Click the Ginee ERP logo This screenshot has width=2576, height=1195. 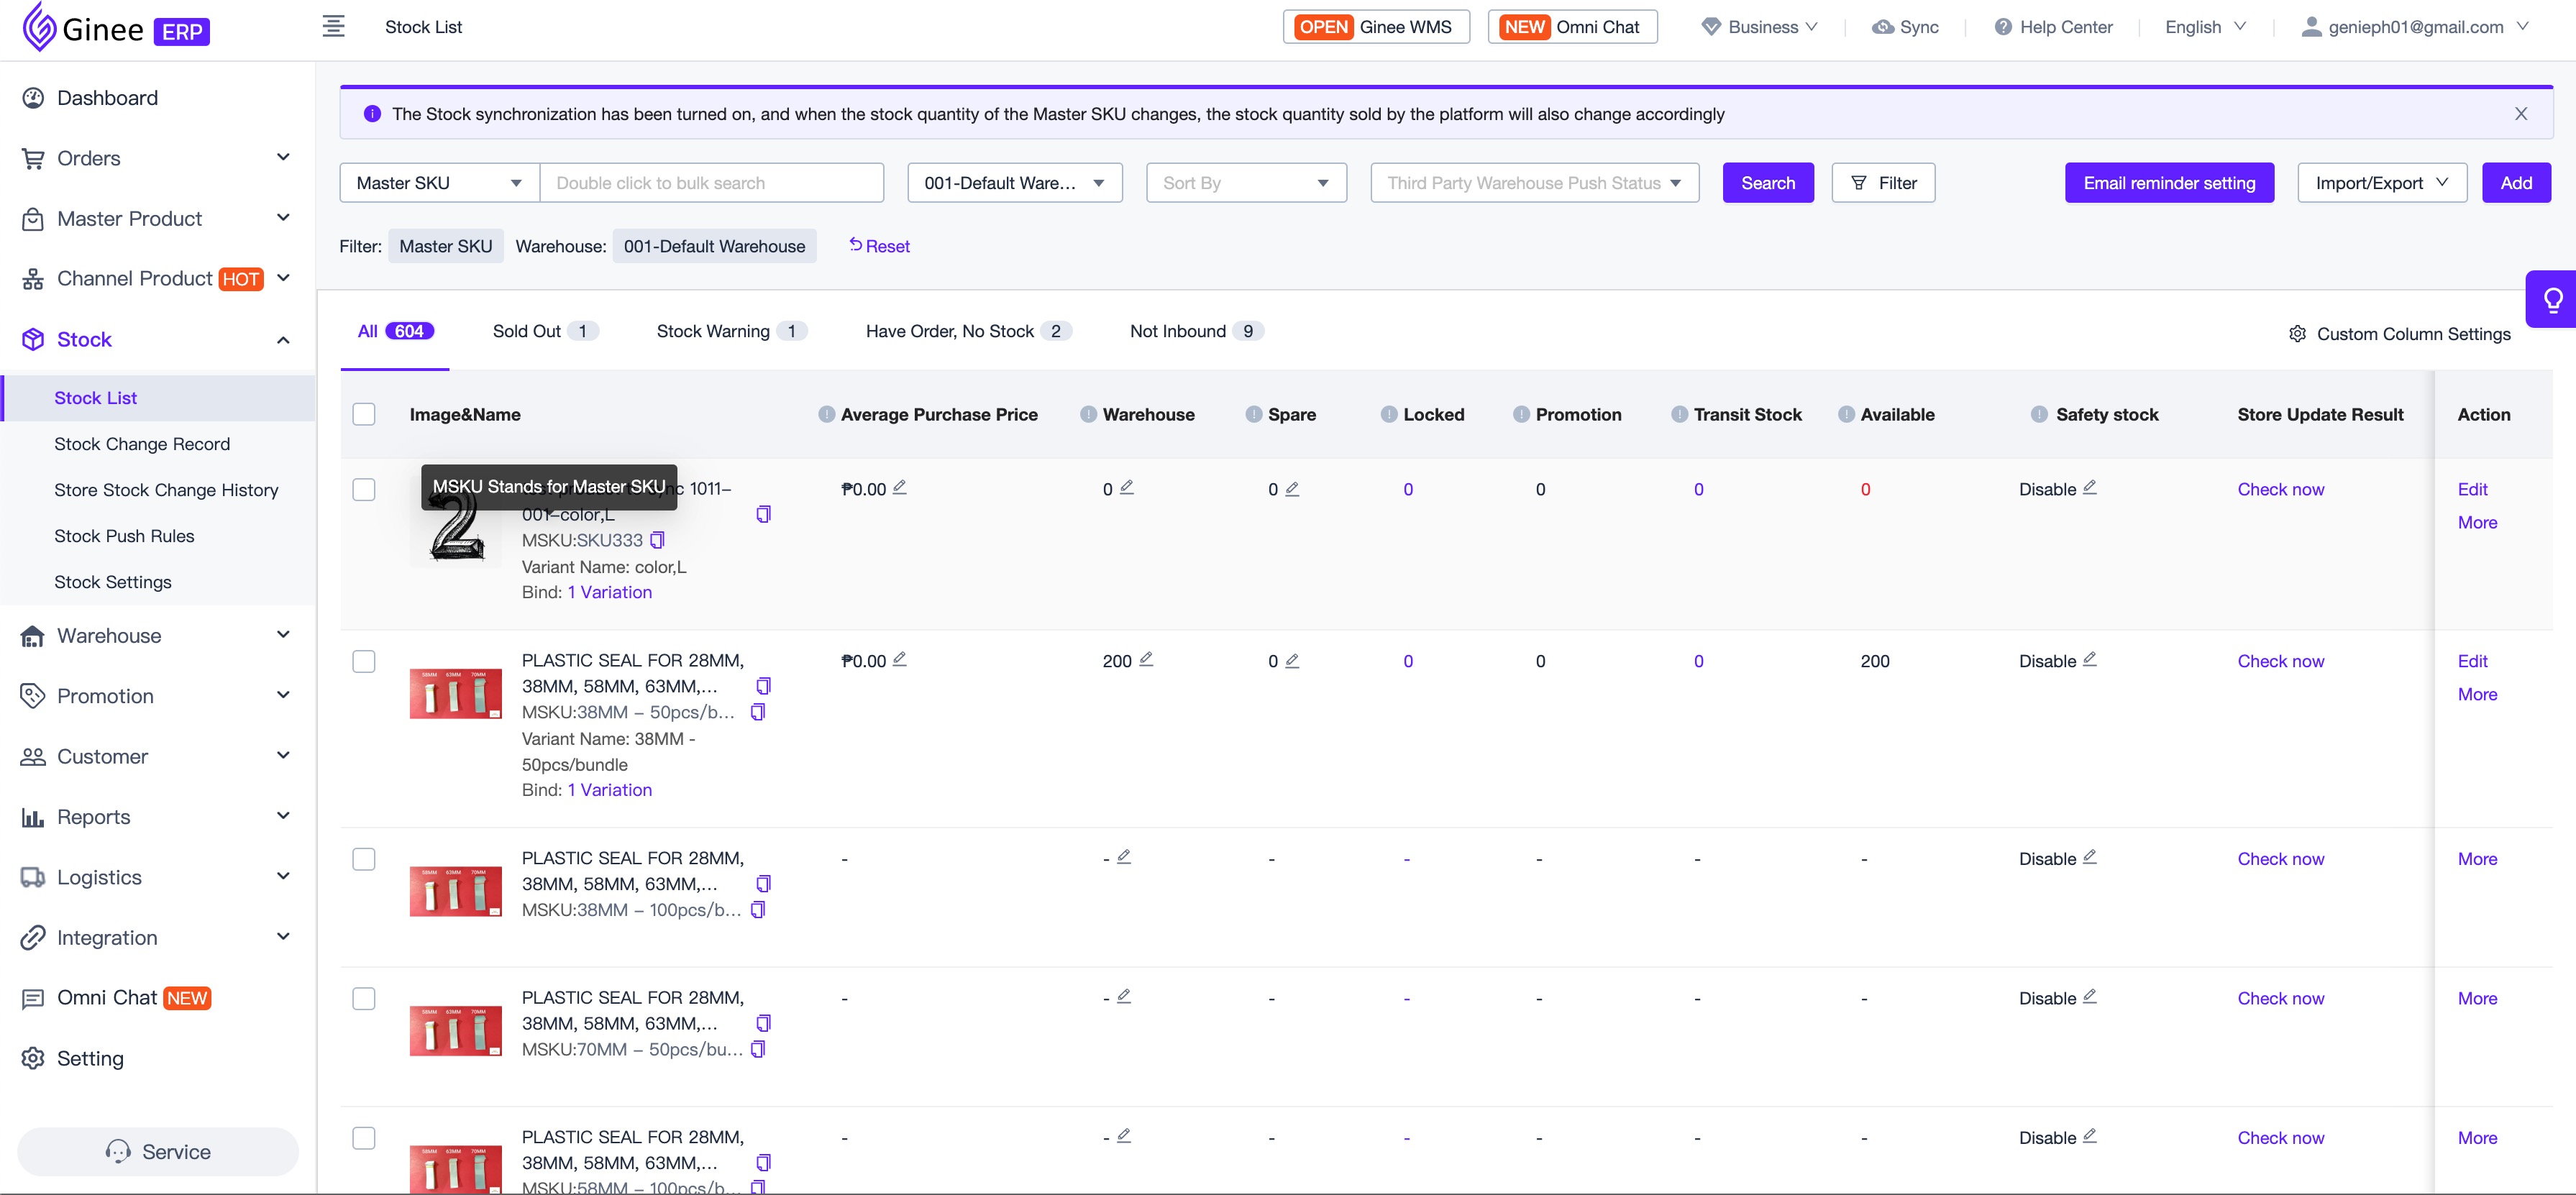pos(116,28)
